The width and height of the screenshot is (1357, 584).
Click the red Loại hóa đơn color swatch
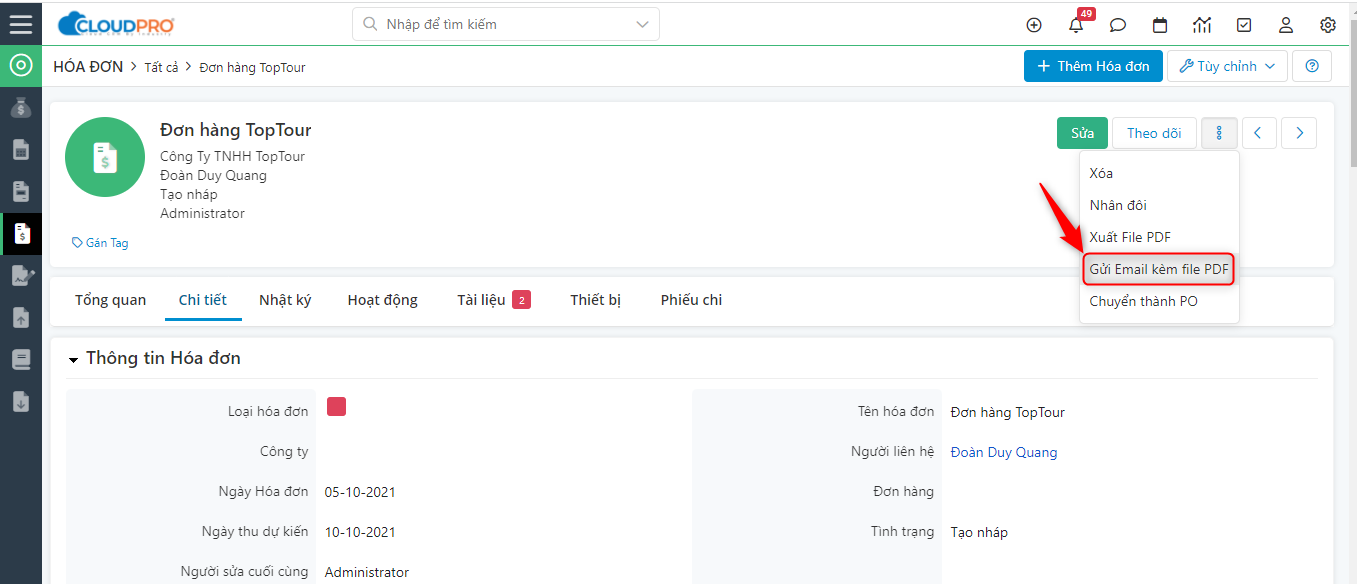tap(336, 406)
